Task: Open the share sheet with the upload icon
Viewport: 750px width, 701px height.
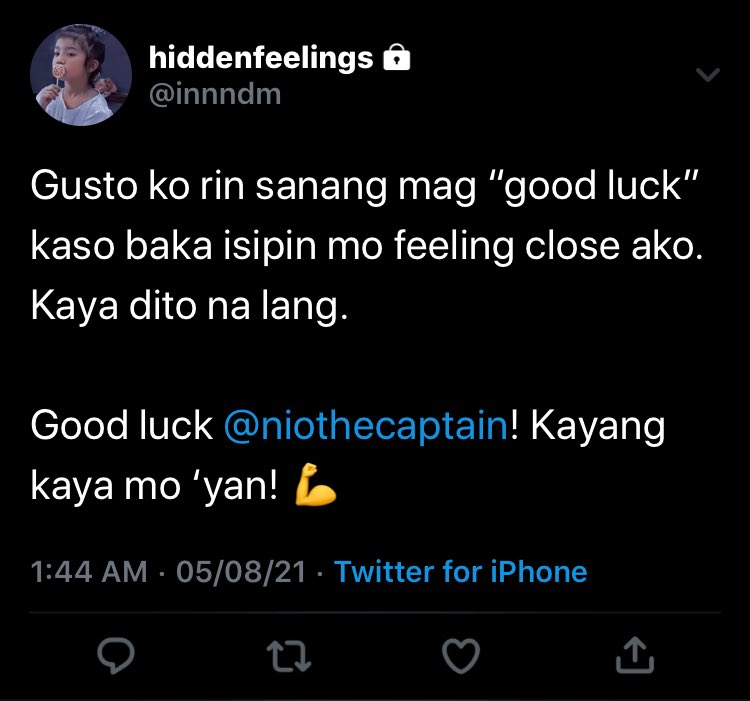Action: pyautogui.click(x=634, y=655)
